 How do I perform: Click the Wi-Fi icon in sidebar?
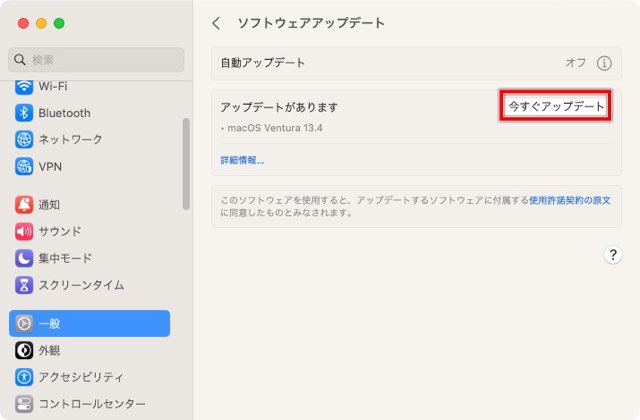pyautogui.click(x=24, y=87)
